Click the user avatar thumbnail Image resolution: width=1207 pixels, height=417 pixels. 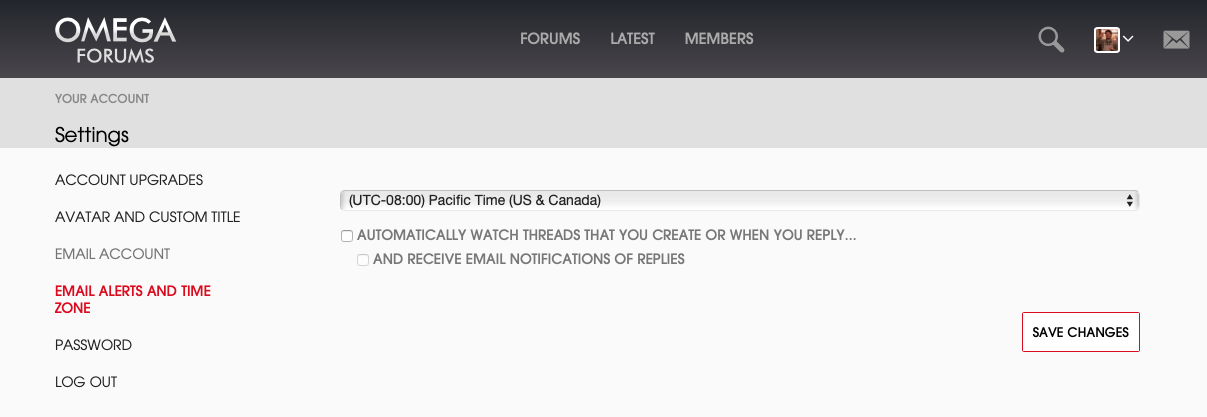pos(1106,40)
